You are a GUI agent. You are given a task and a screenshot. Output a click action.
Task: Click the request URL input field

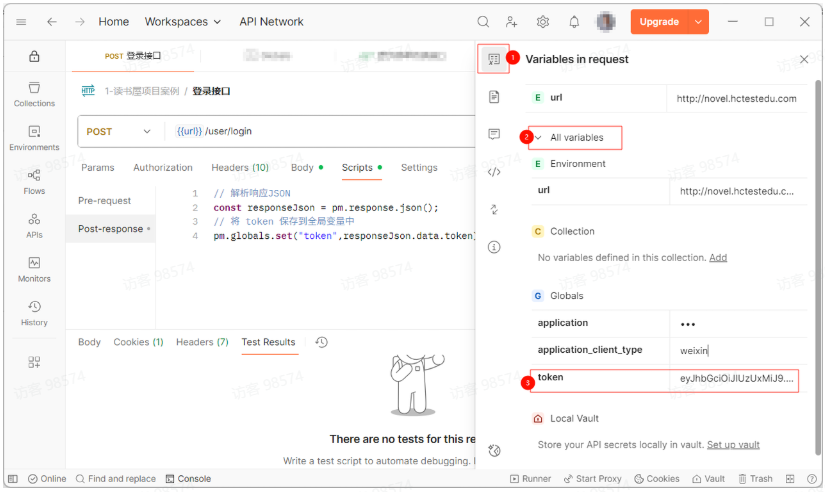[x=321, y=131]
